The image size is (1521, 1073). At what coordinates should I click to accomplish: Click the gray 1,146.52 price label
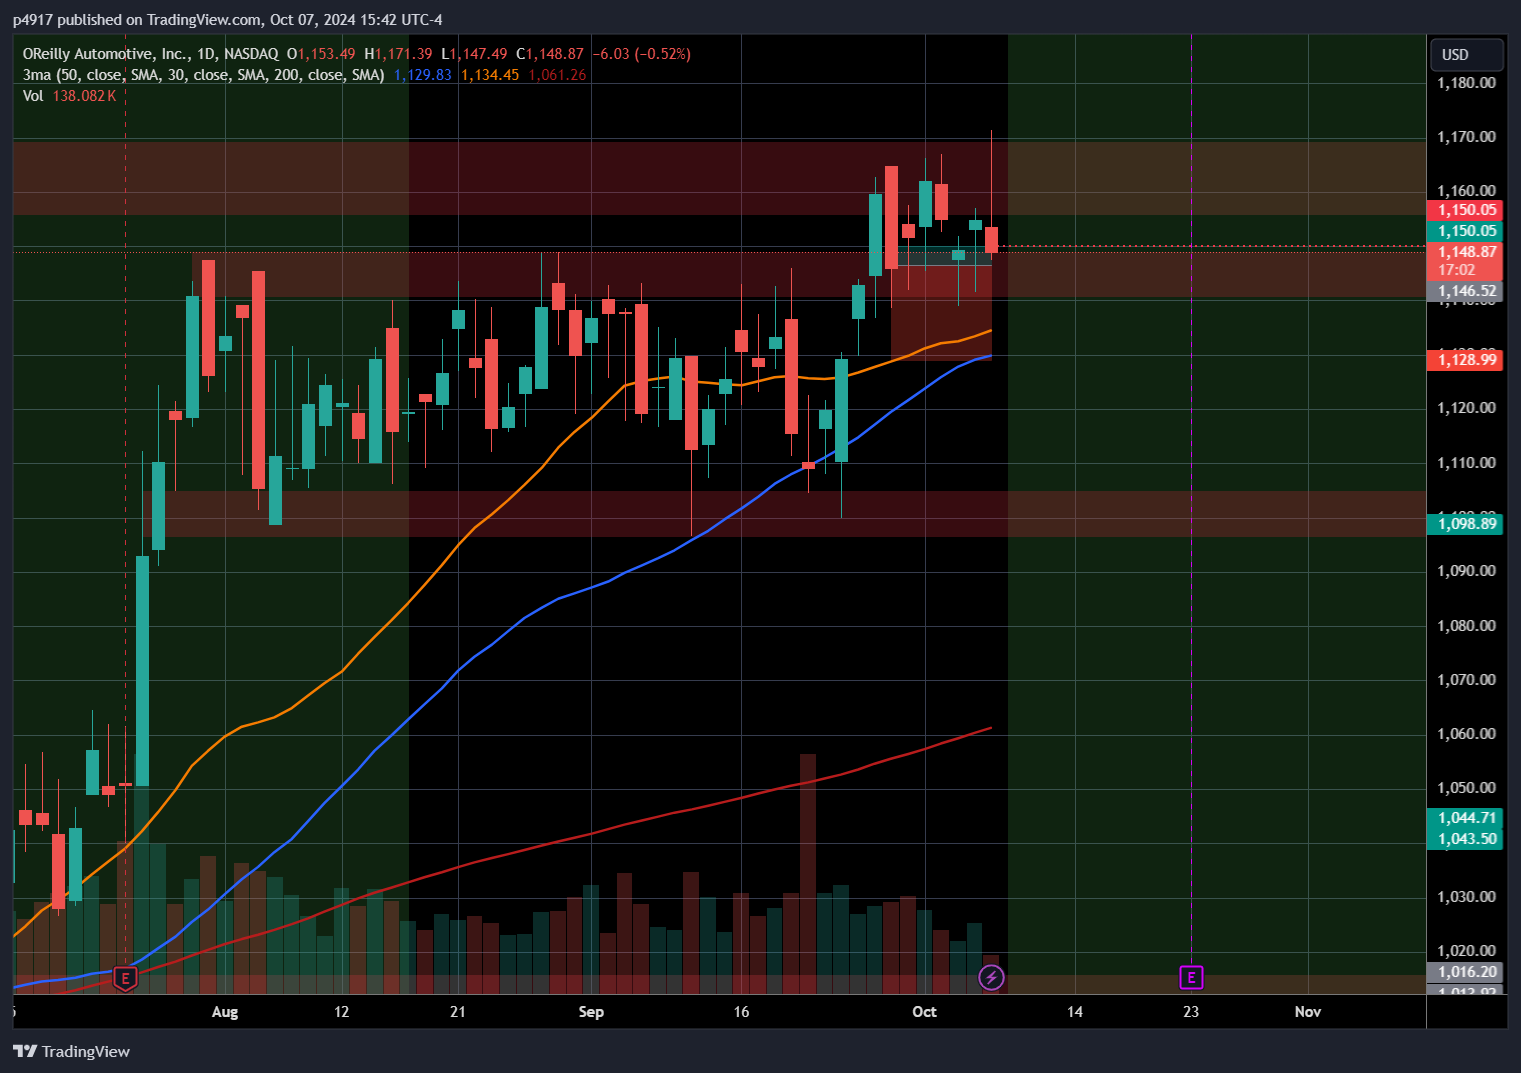point(1465,292)
